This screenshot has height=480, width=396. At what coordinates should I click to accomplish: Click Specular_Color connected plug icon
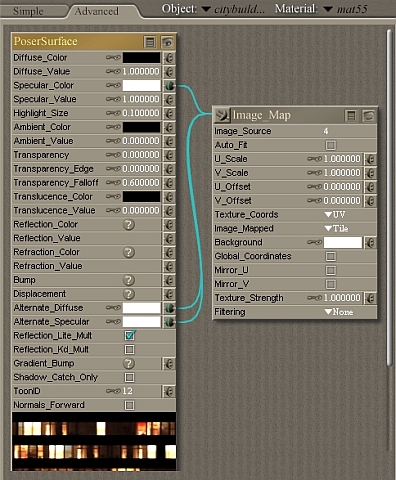pyautogui.click(x=169, y=86)
